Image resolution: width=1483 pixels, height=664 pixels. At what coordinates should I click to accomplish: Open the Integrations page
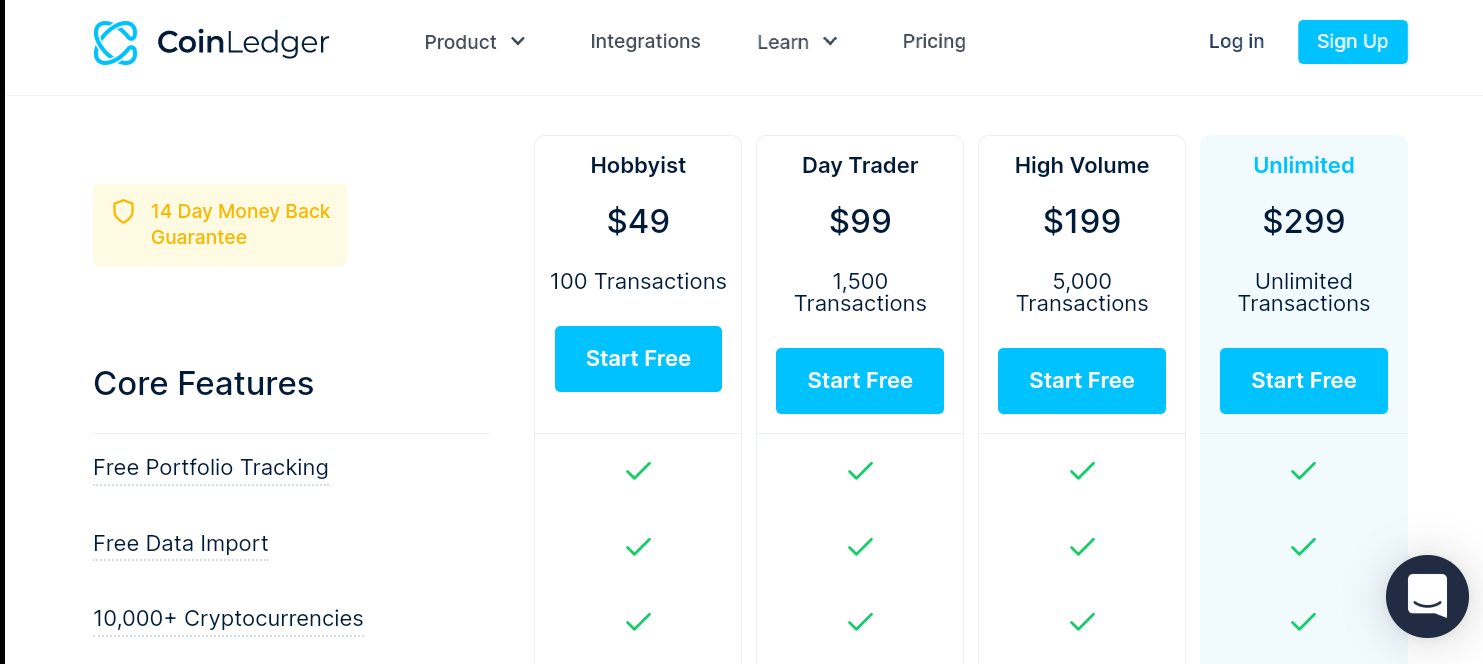(645, 42)
